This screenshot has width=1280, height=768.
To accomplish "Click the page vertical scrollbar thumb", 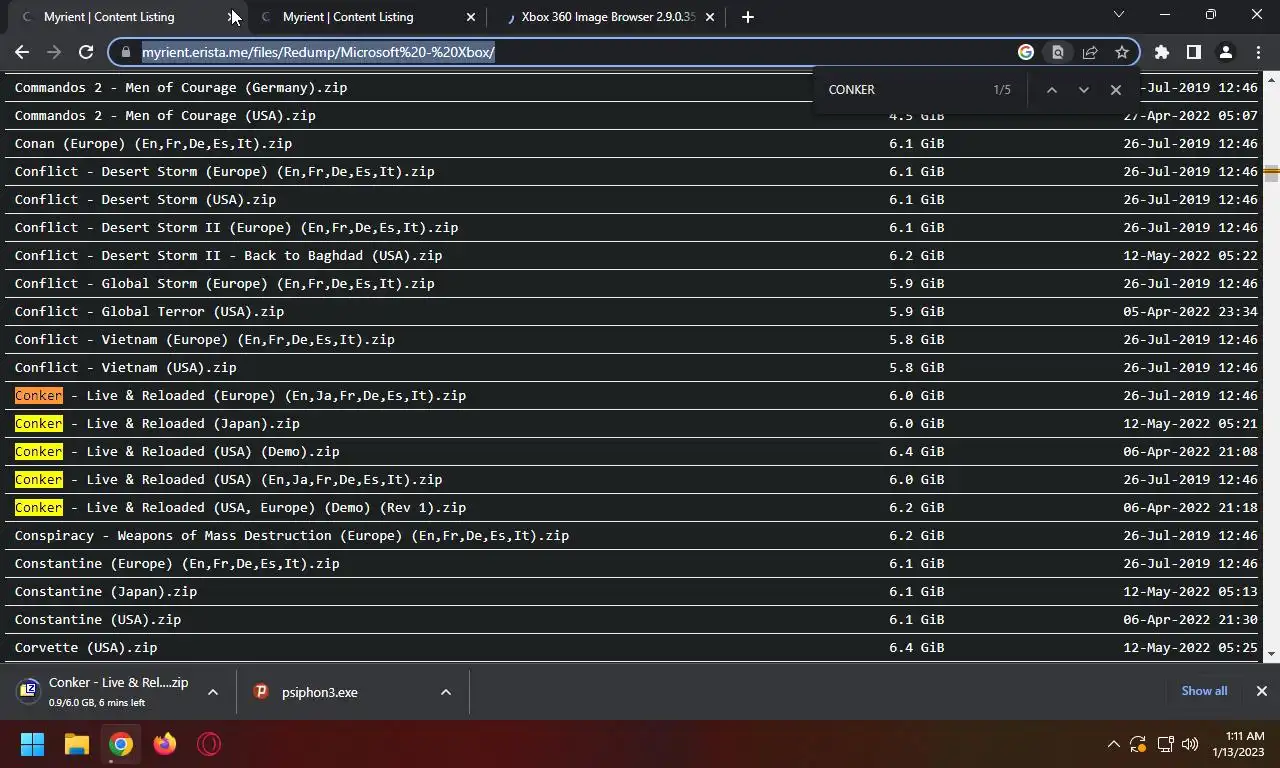I will [1271, 173].
